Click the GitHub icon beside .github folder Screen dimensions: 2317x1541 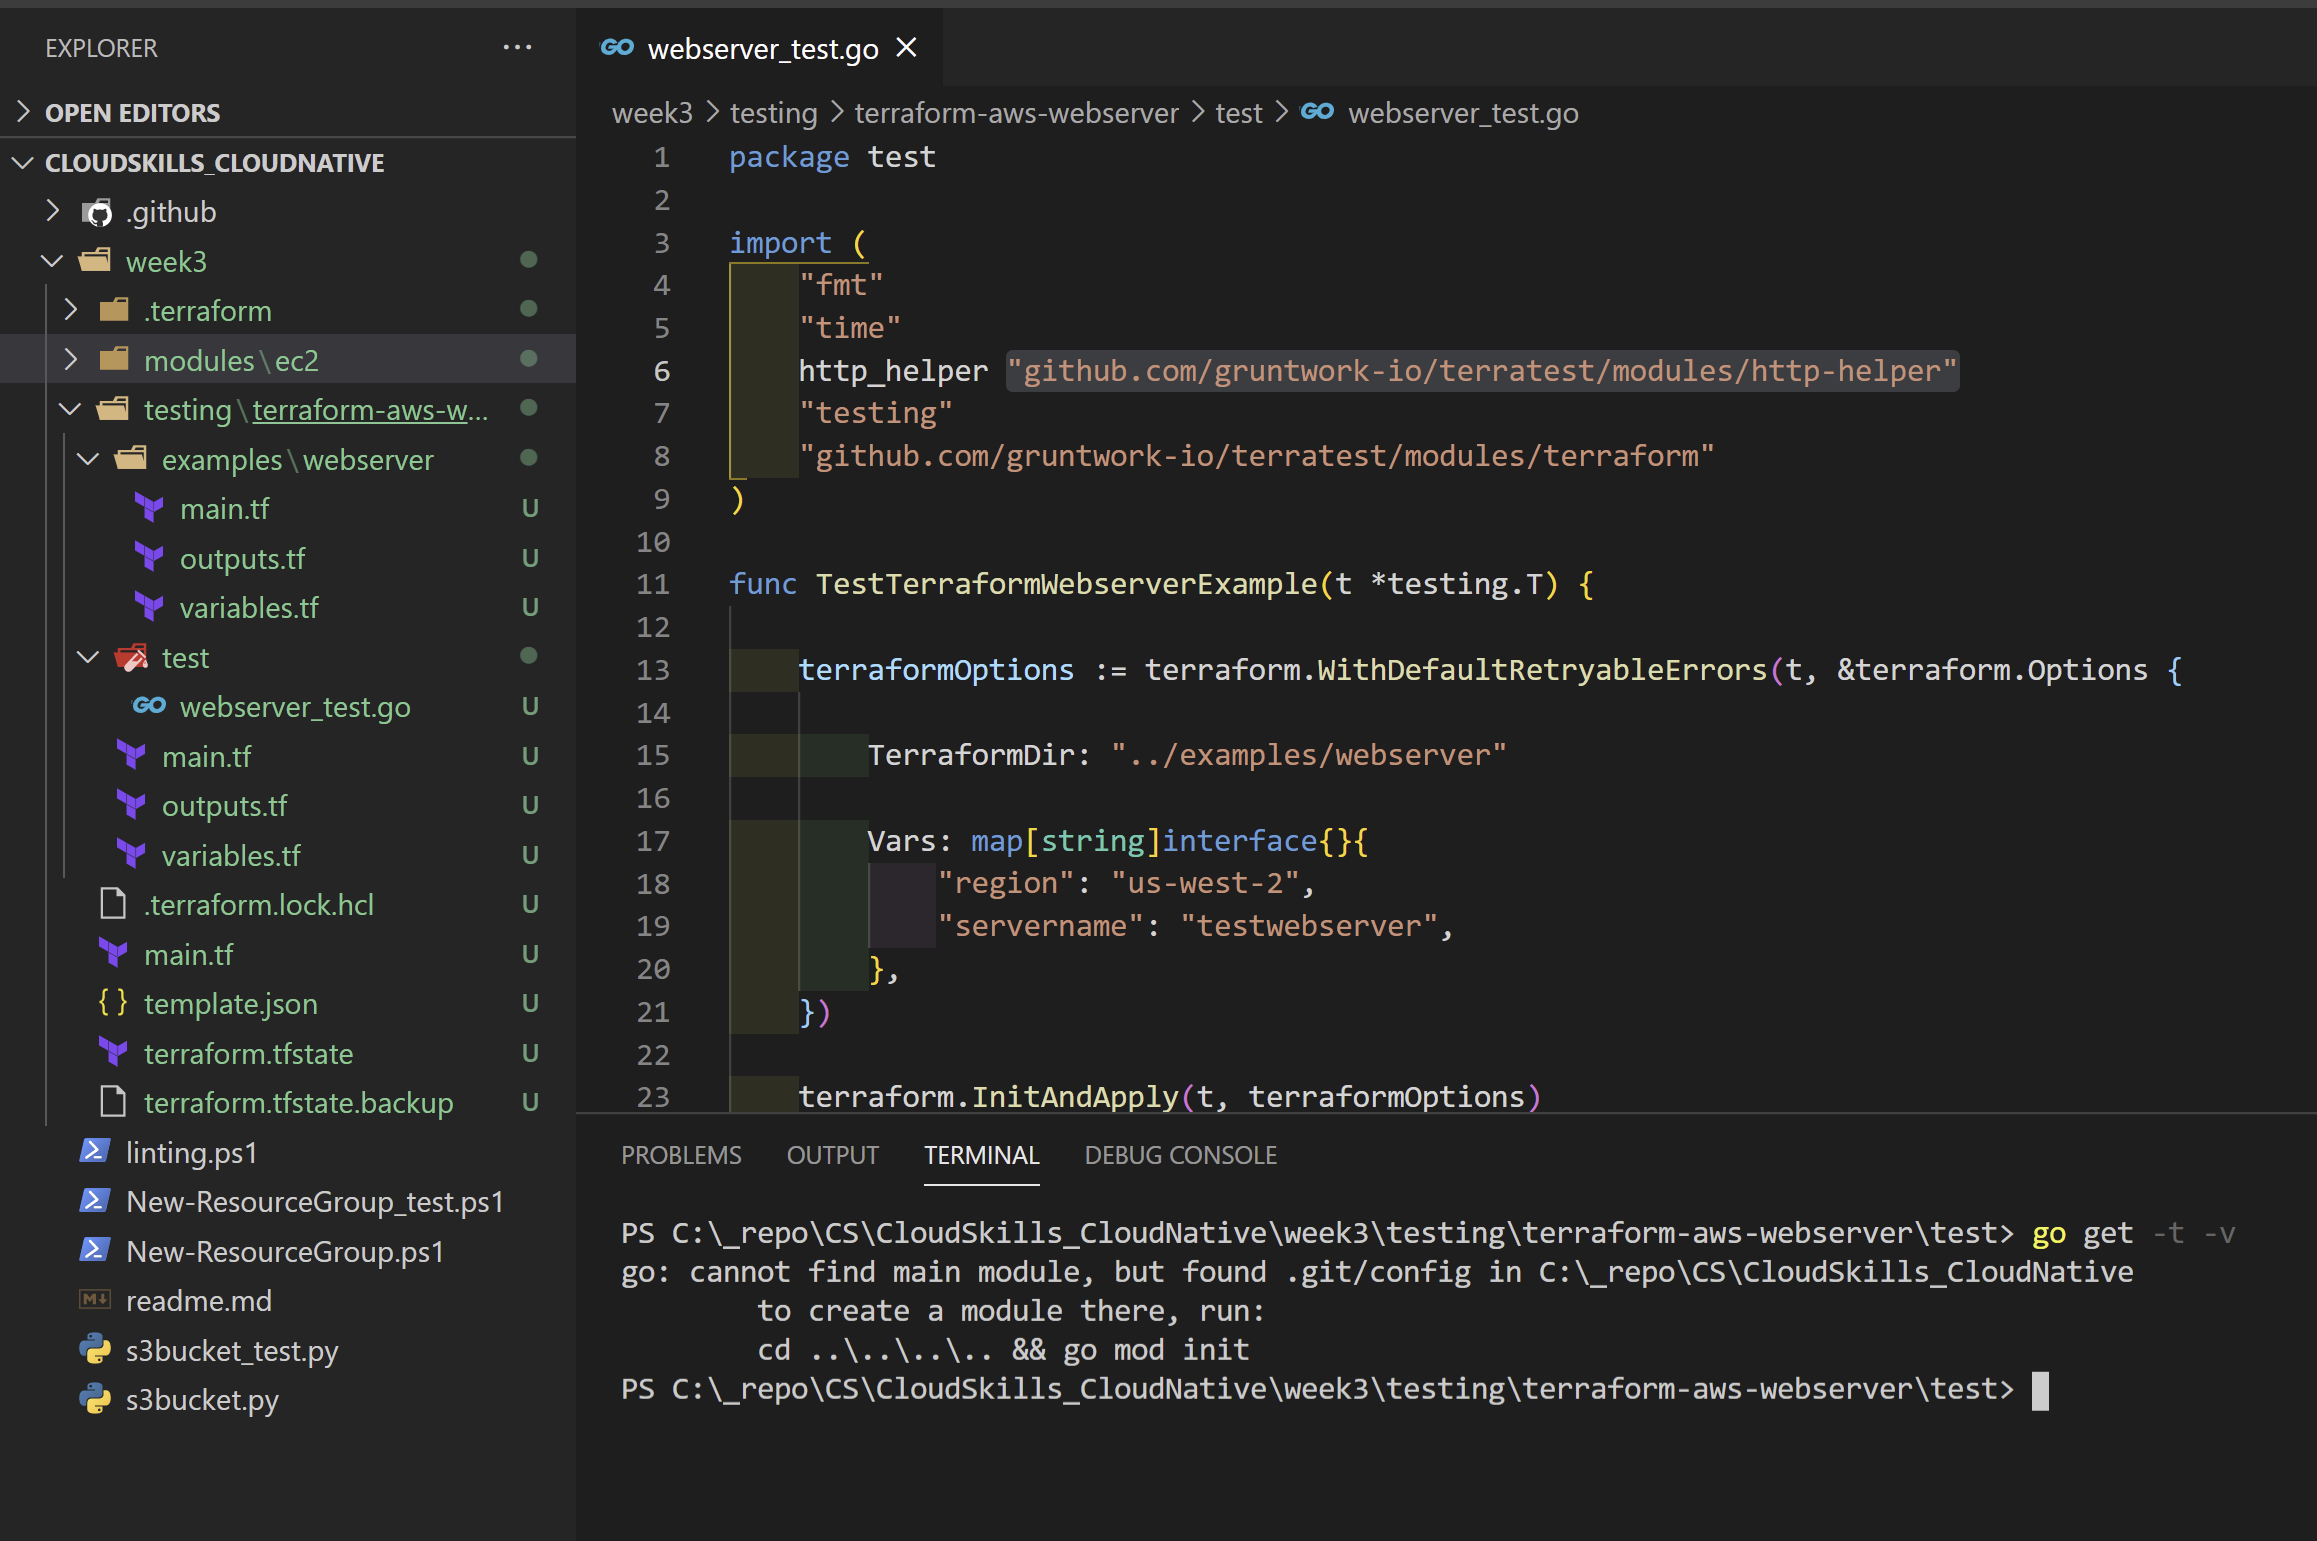(x=97, y=212)
